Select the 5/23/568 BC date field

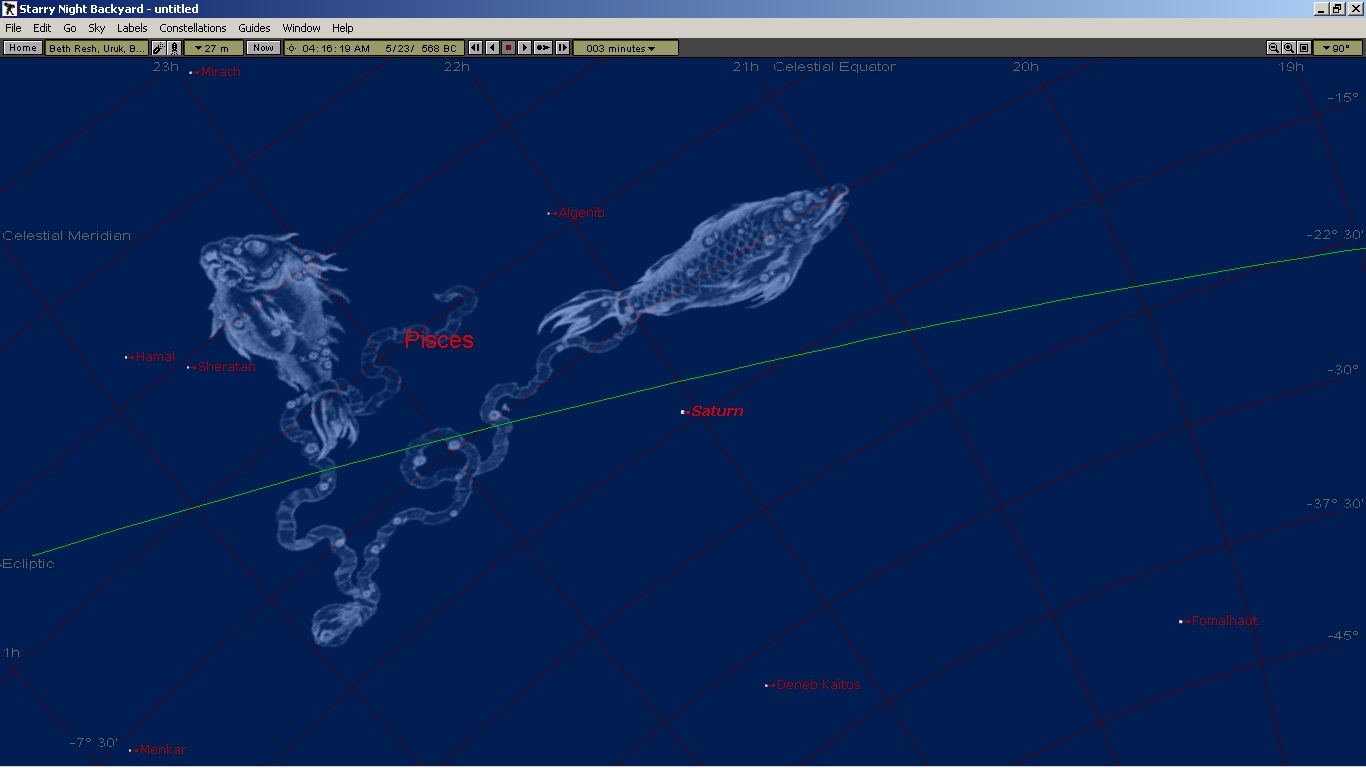tap(421, 48)
